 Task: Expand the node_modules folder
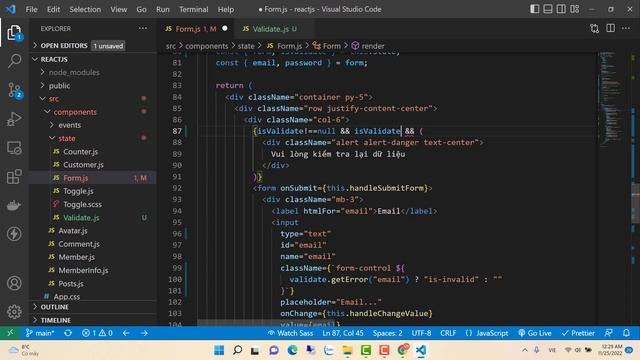click(x=74, y=72)
